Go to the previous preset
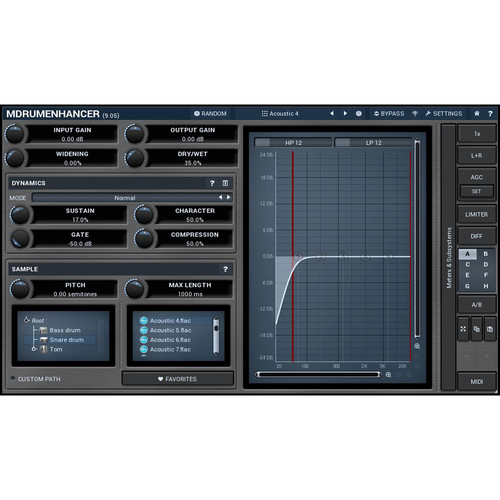This screenshot has height=500, width=500. point(332,114)
